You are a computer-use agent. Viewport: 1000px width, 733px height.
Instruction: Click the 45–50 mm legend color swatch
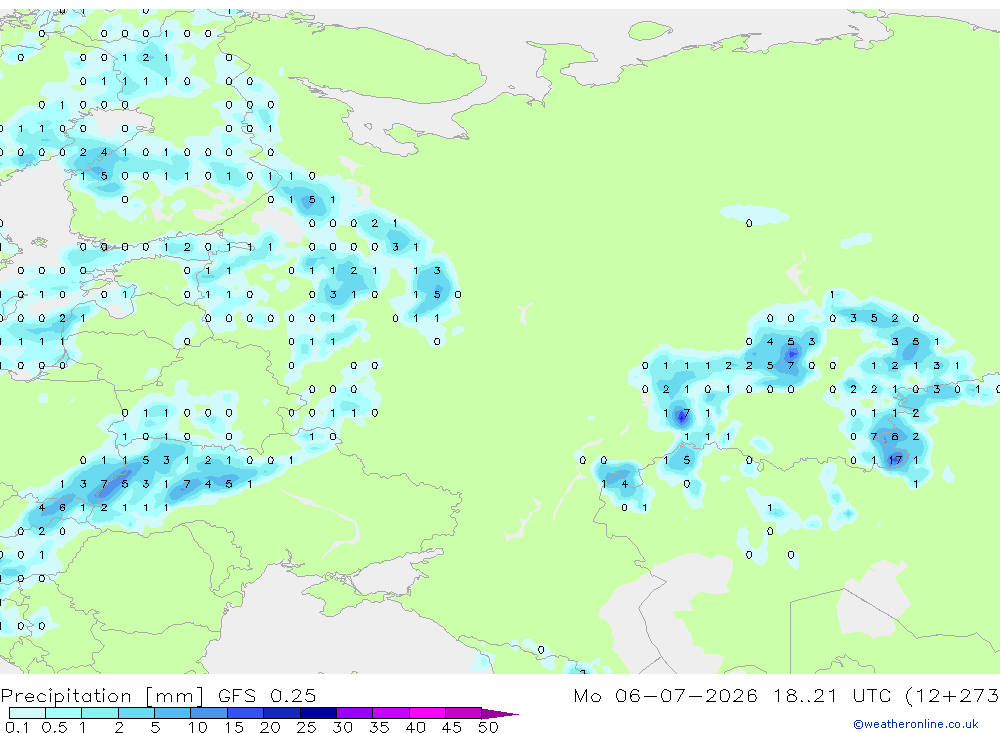pyautogui.click(x=464, y=713)
